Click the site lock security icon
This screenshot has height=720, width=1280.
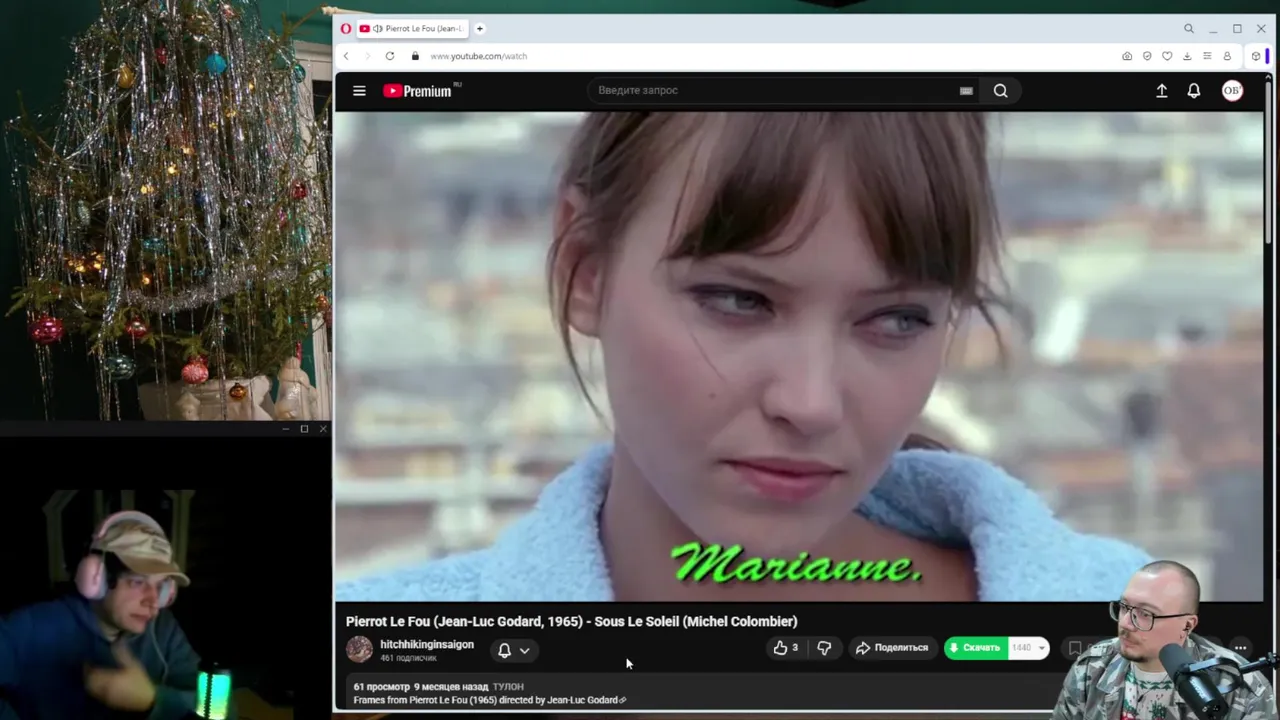(x=415, y=56)
